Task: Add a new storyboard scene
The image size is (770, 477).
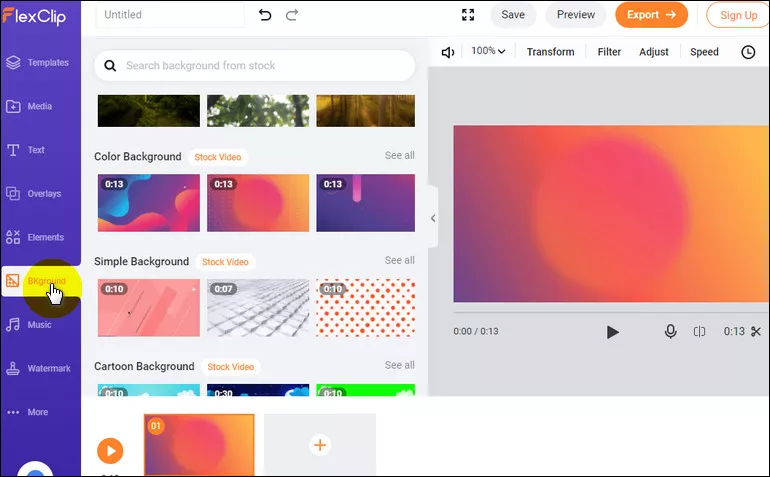Action: click(320, 445)
